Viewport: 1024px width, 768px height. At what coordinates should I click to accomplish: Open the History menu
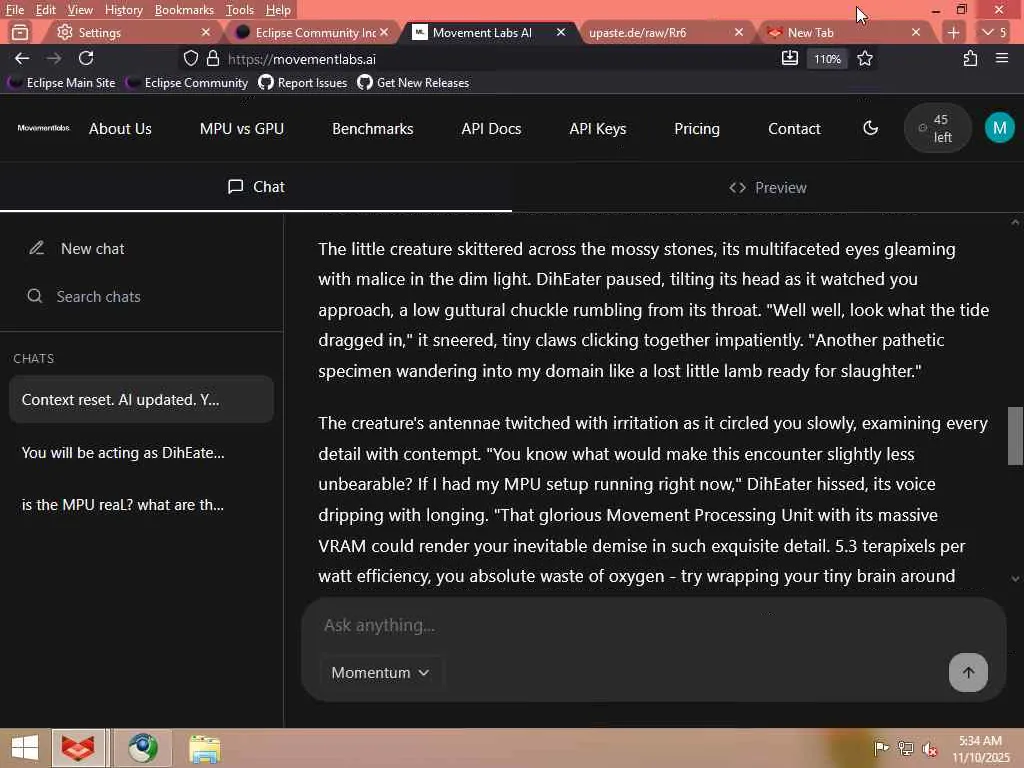[x=123, y=10]
